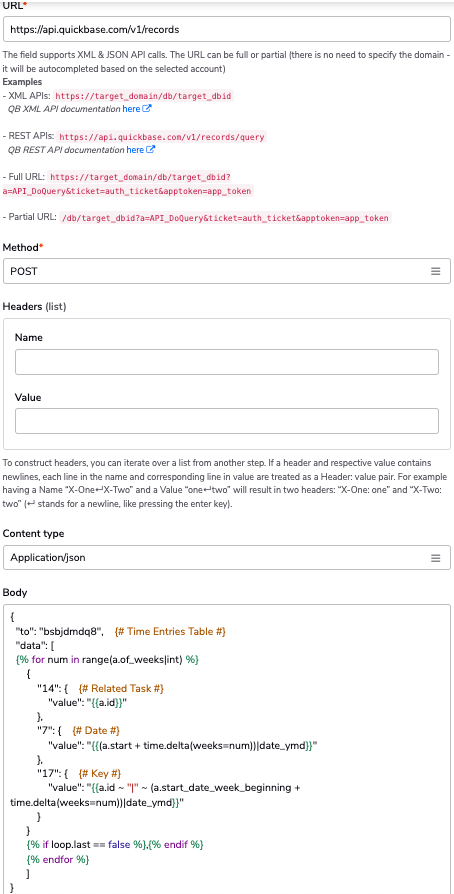Screen dimensions: 454x894
Task: Click the Partial URL example code snippet
Action: tap(226, 218)
